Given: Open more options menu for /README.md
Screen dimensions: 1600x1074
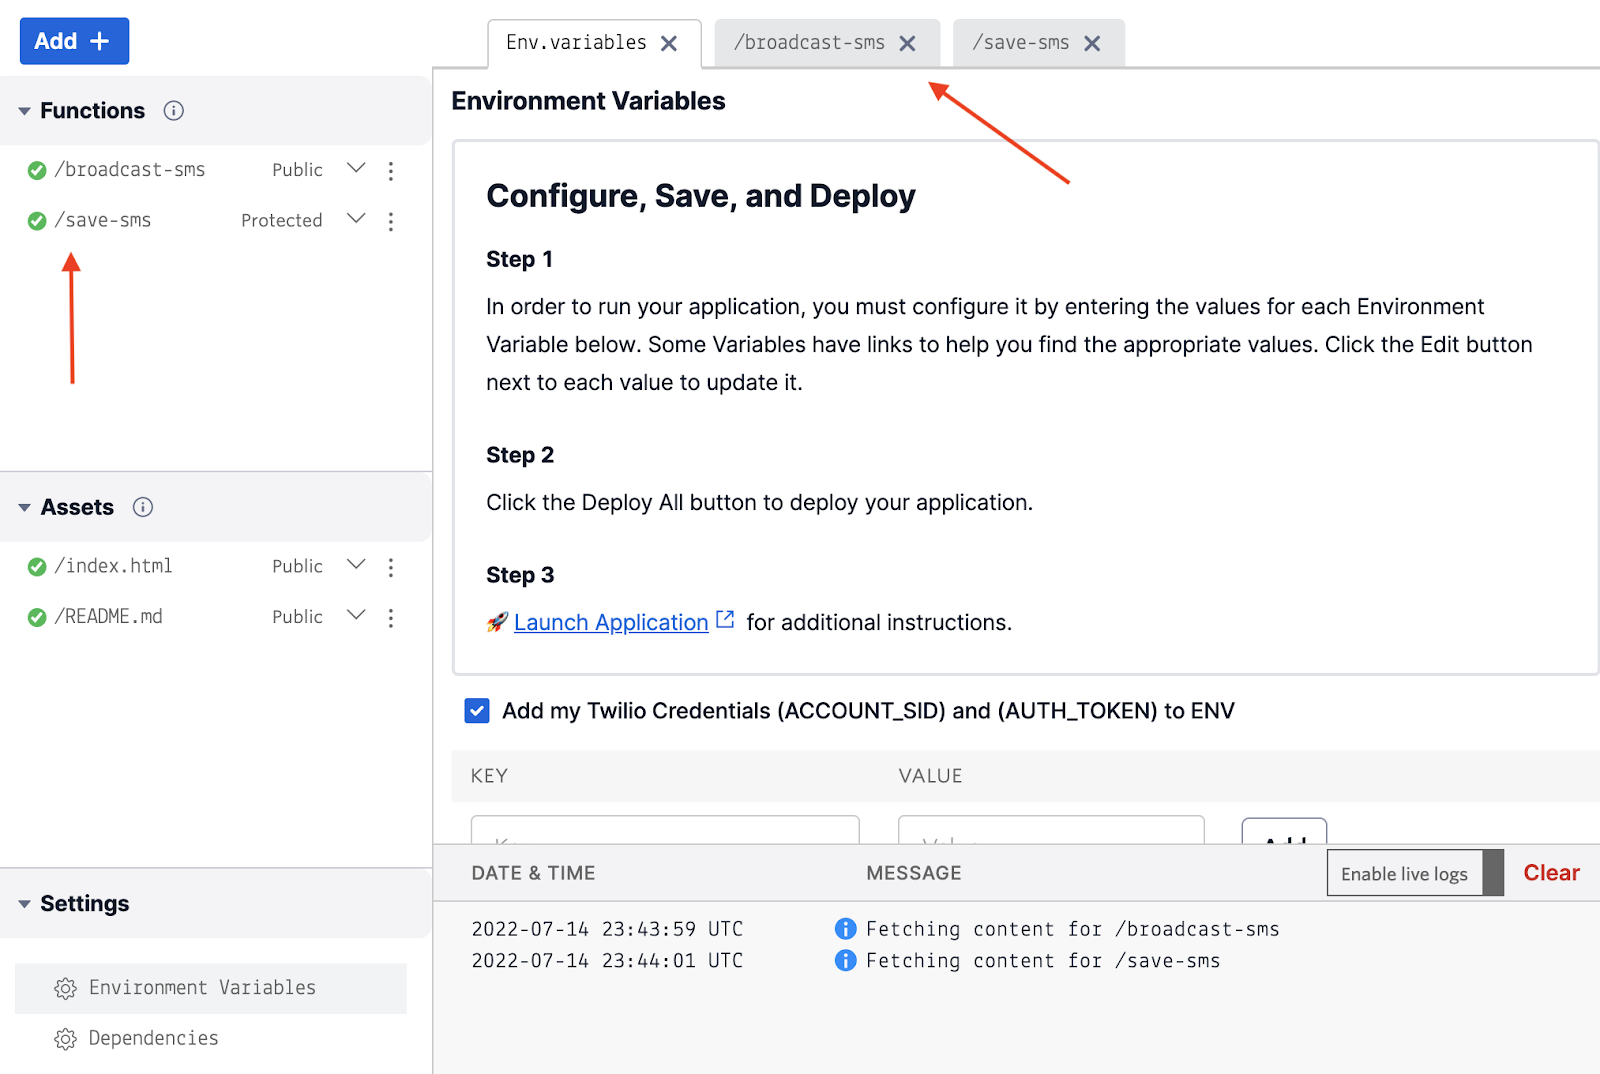Looking at the screenshot, I should pos(391,618).
